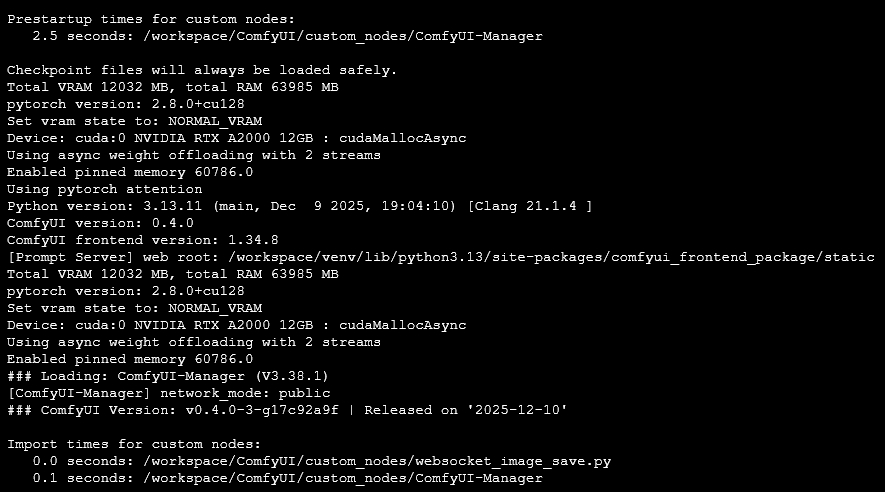Click the 'Import times for custom nodes' heading

tap(134, 444)
